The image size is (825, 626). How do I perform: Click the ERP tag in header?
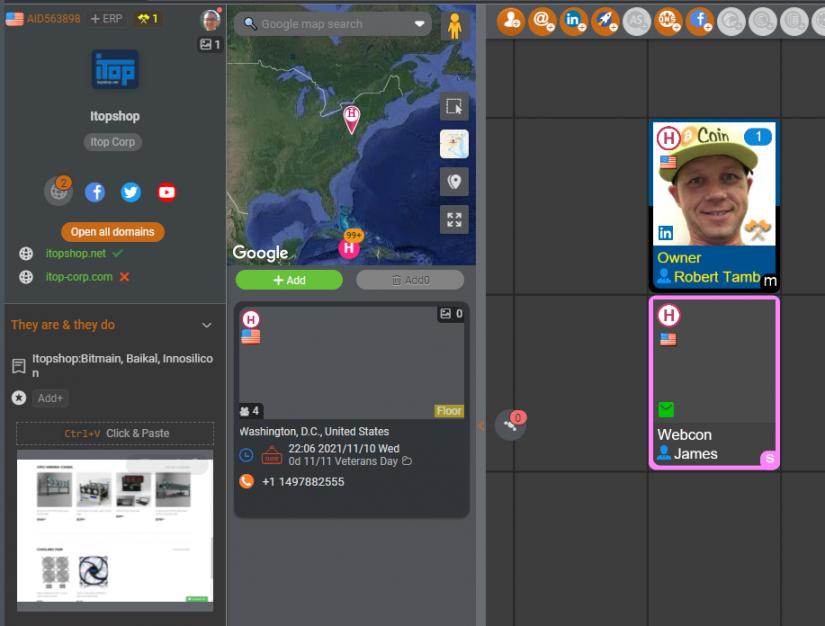(106, 18)
